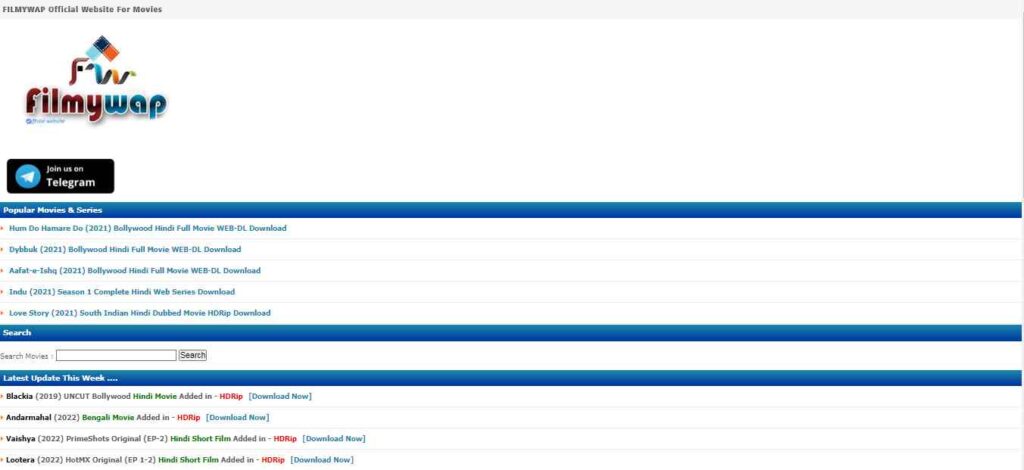
Task: Click FILMYWAP Official Website For Movies heading
Action: (x=82, y=9)
